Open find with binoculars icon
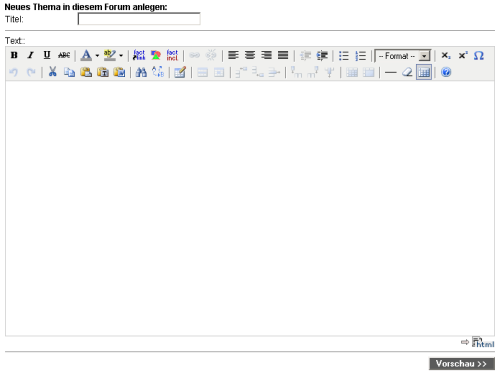The image size is (500, 373). (x=141, y=72)
